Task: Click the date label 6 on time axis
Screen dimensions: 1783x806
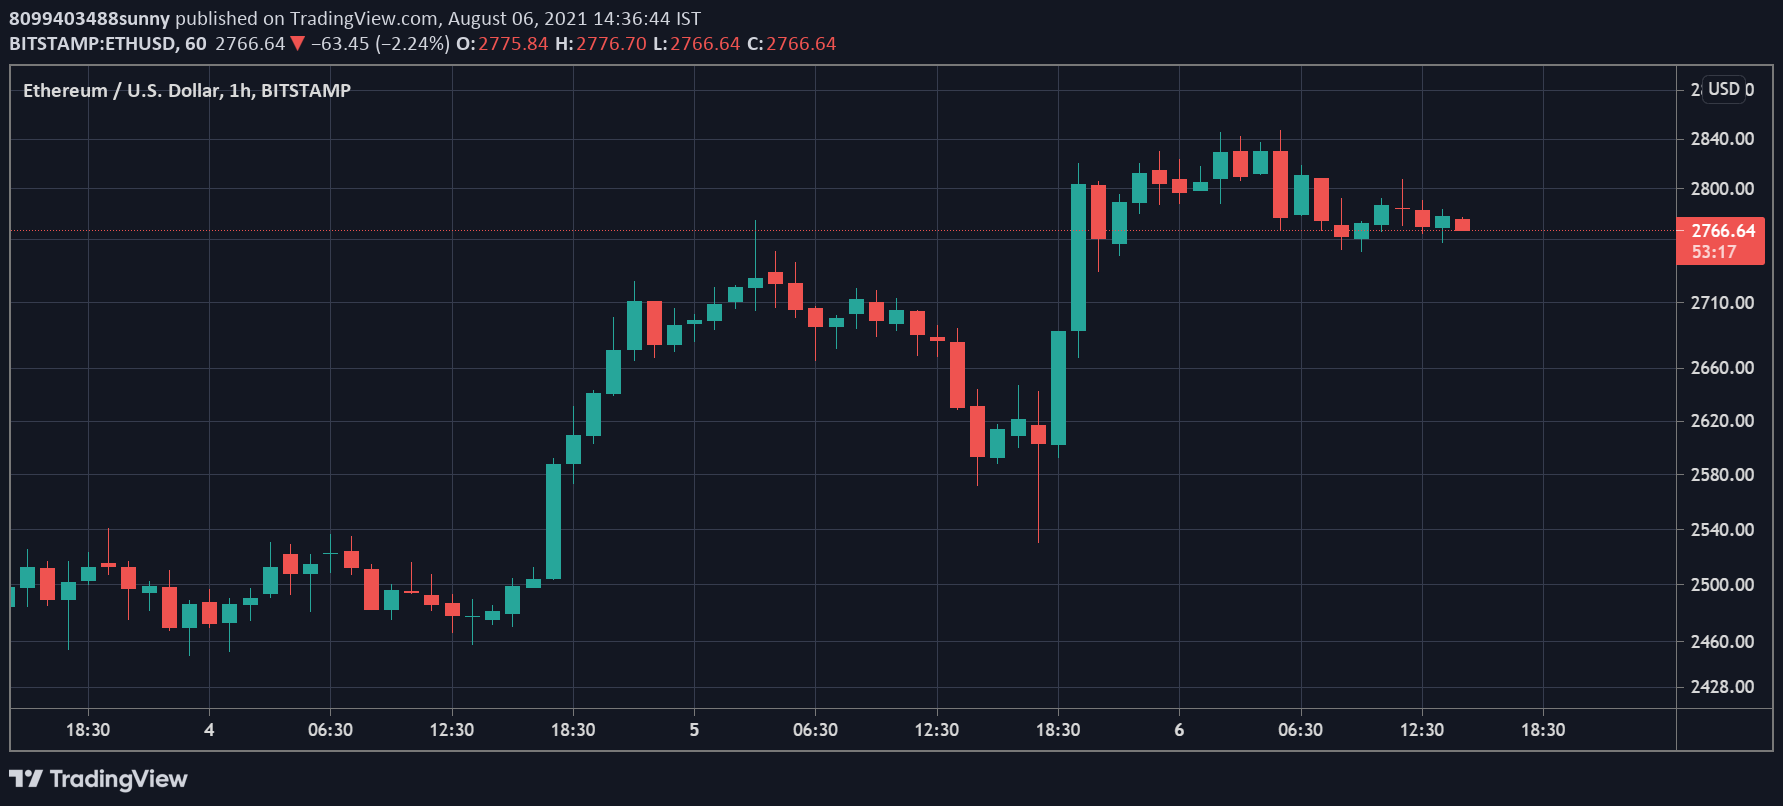Action: click(1179, 730)
